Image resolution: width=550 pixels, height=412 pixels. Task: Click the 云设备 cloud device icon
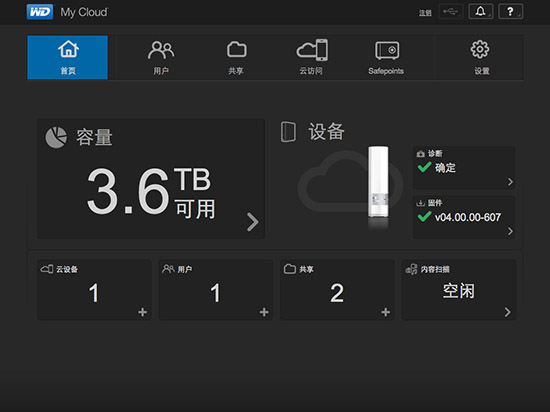[x=47, y=269]
